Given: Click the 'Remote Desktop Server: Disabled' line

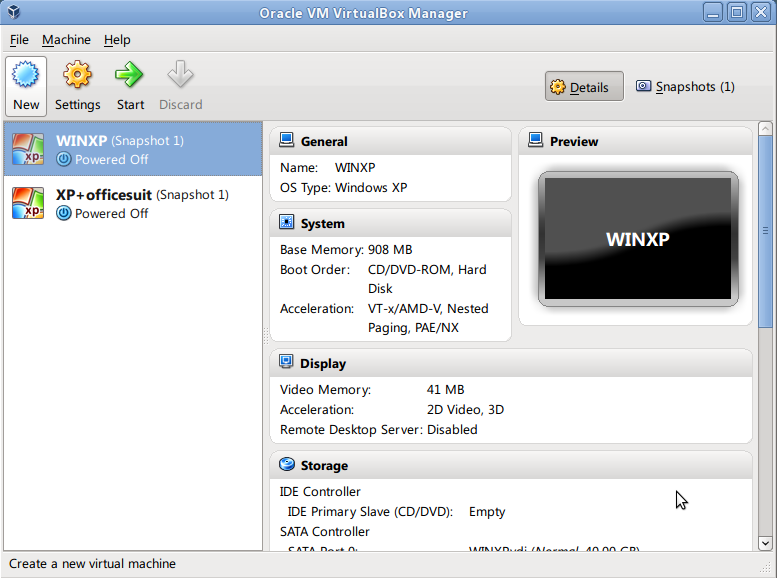Looking at the screenshot, I should 379,429.
